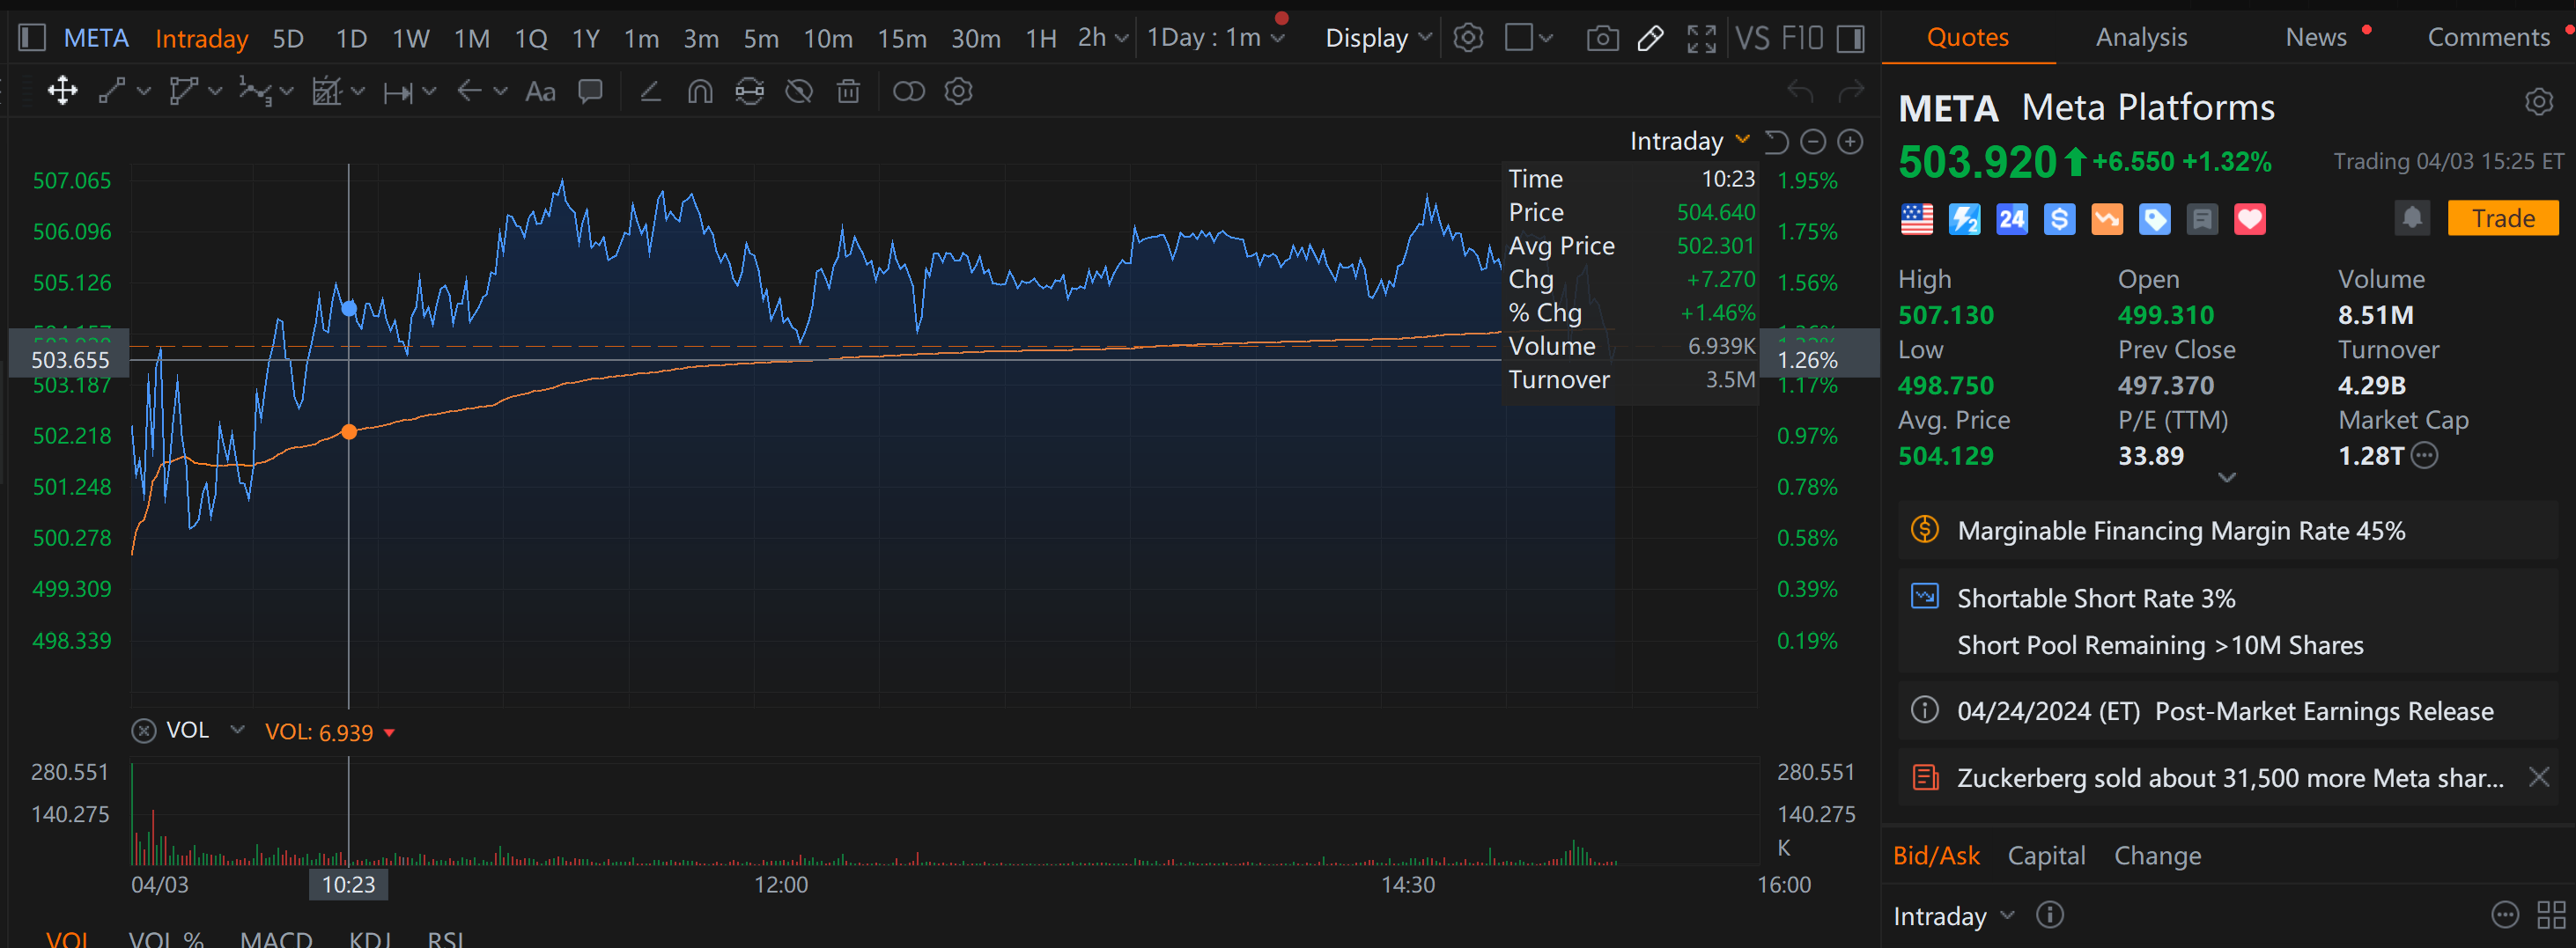Expand more quote details chevron
The height and width of the screenshot is (948, 2576).
tap(2226, 478)
